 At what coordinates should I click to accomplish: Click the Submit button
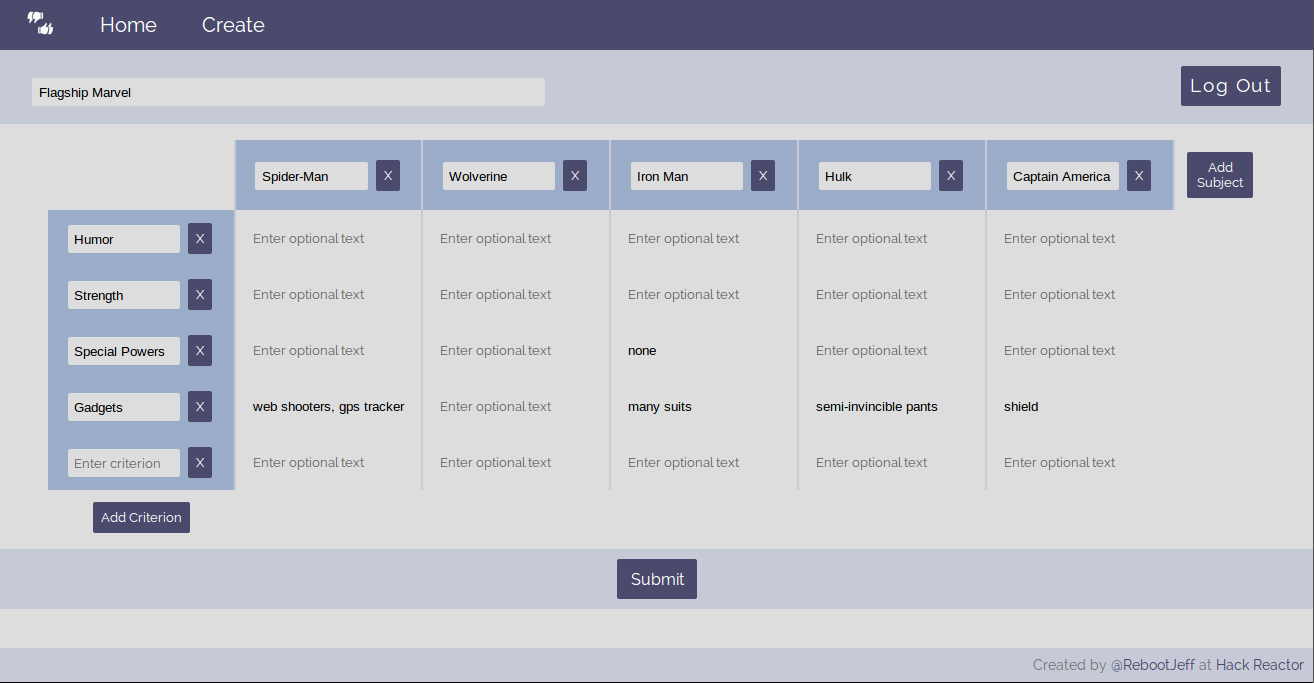click(657, 579)
